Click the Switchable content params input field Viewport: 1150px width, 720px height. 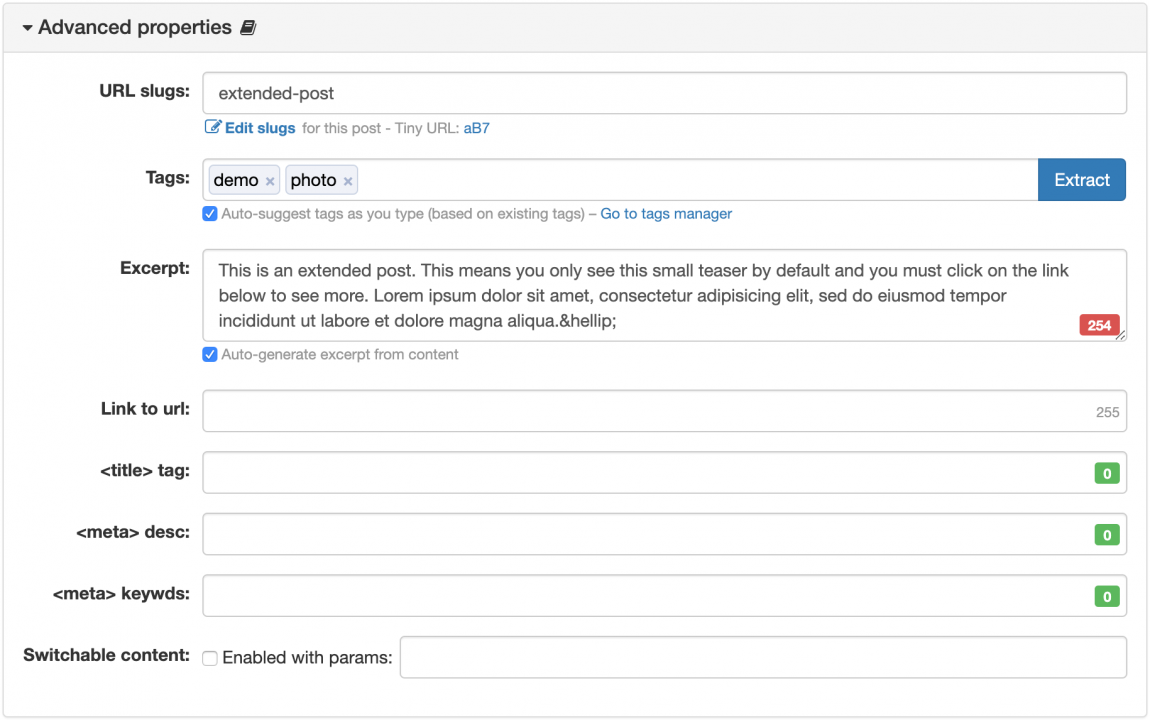(763, 657)
